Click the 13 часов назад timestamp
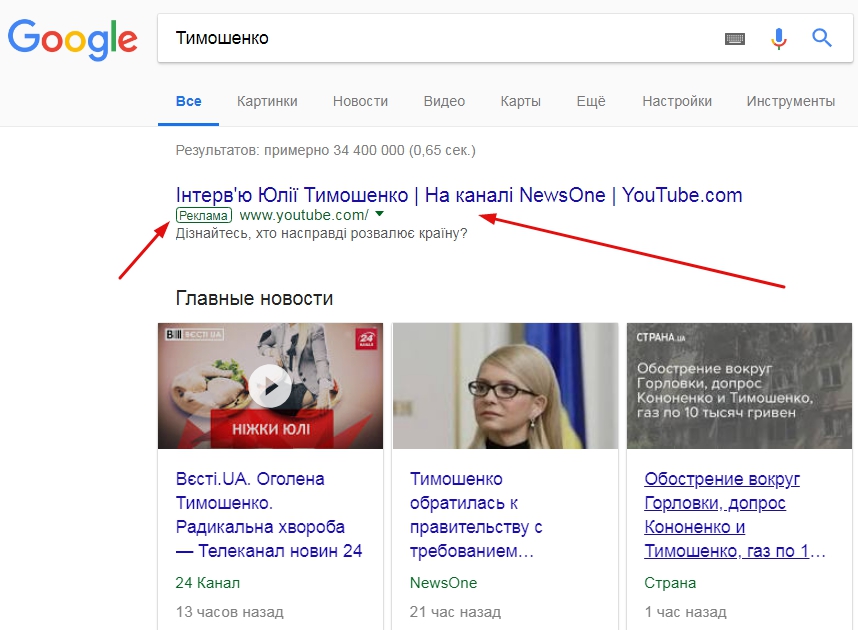The width and height of the screenshot is (858, 630). [x=229, y=612]
